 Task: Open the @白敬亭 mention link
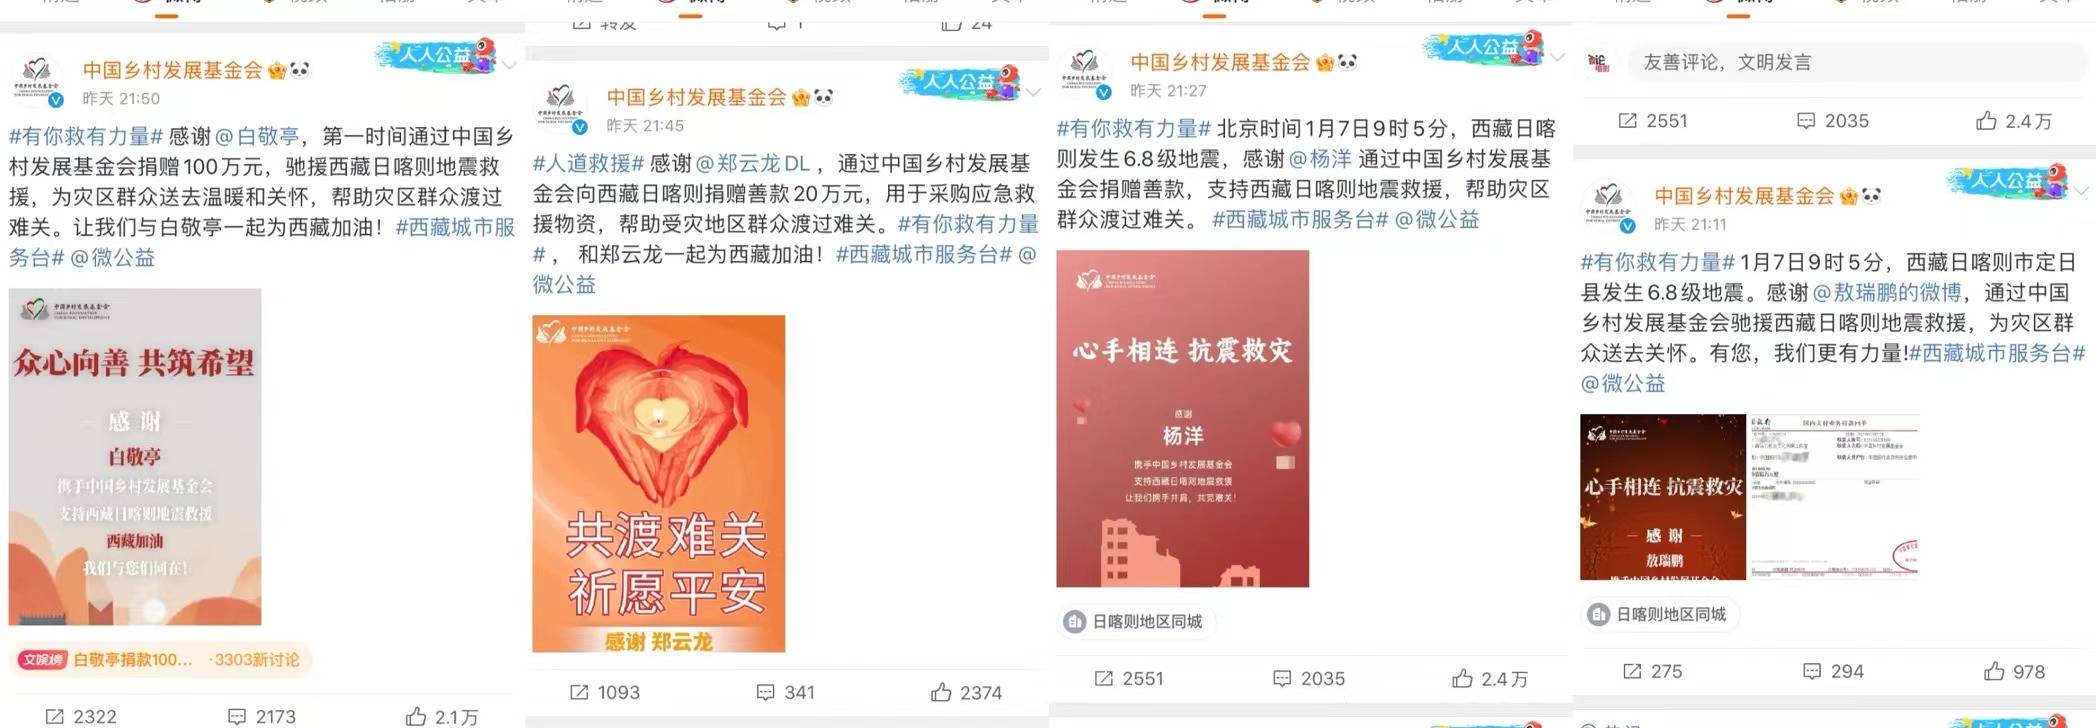(257, 136)
